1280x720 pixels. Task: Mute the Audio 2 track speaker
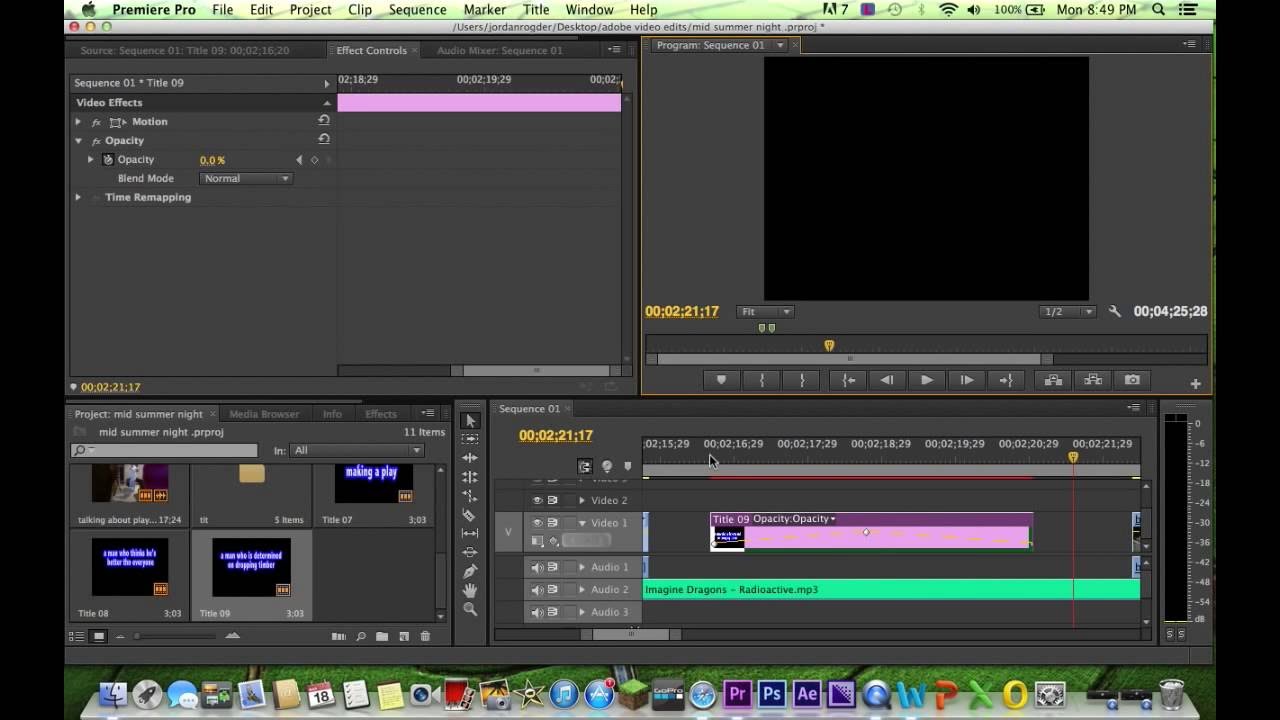pos(537,590)
